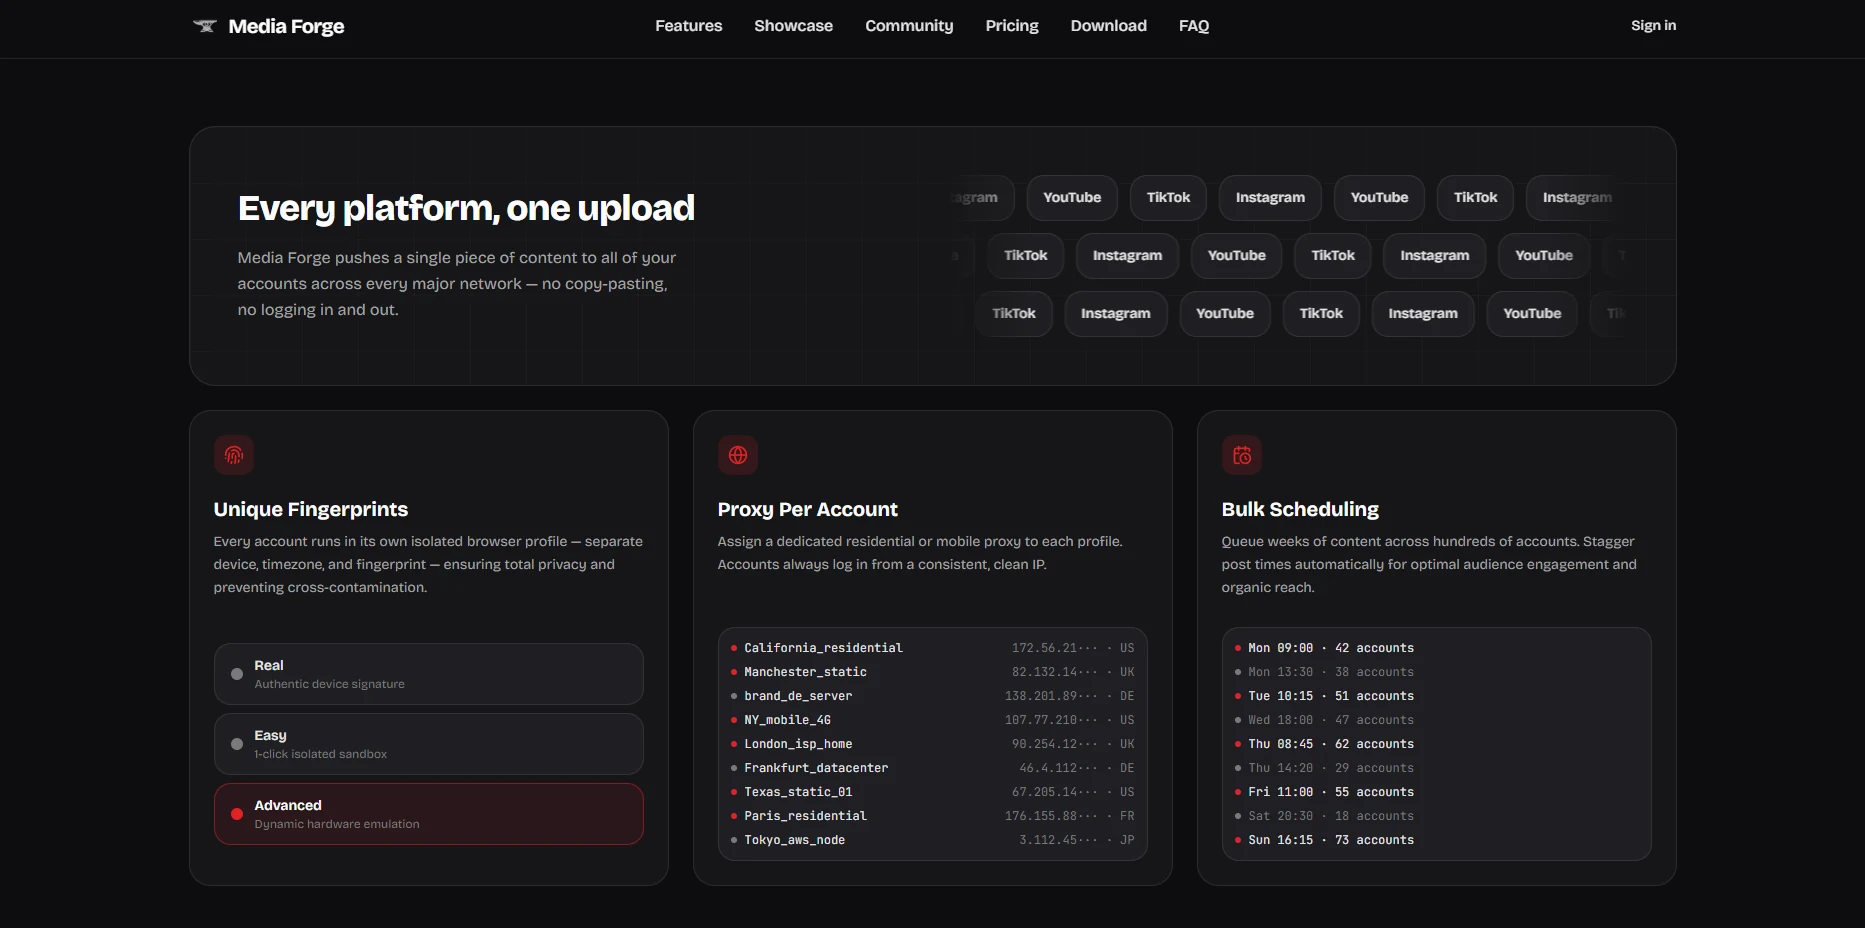This screenshot has width=1865, height=928.
Task: Click the Proxy Per Account card title
Action: (808, 509)
